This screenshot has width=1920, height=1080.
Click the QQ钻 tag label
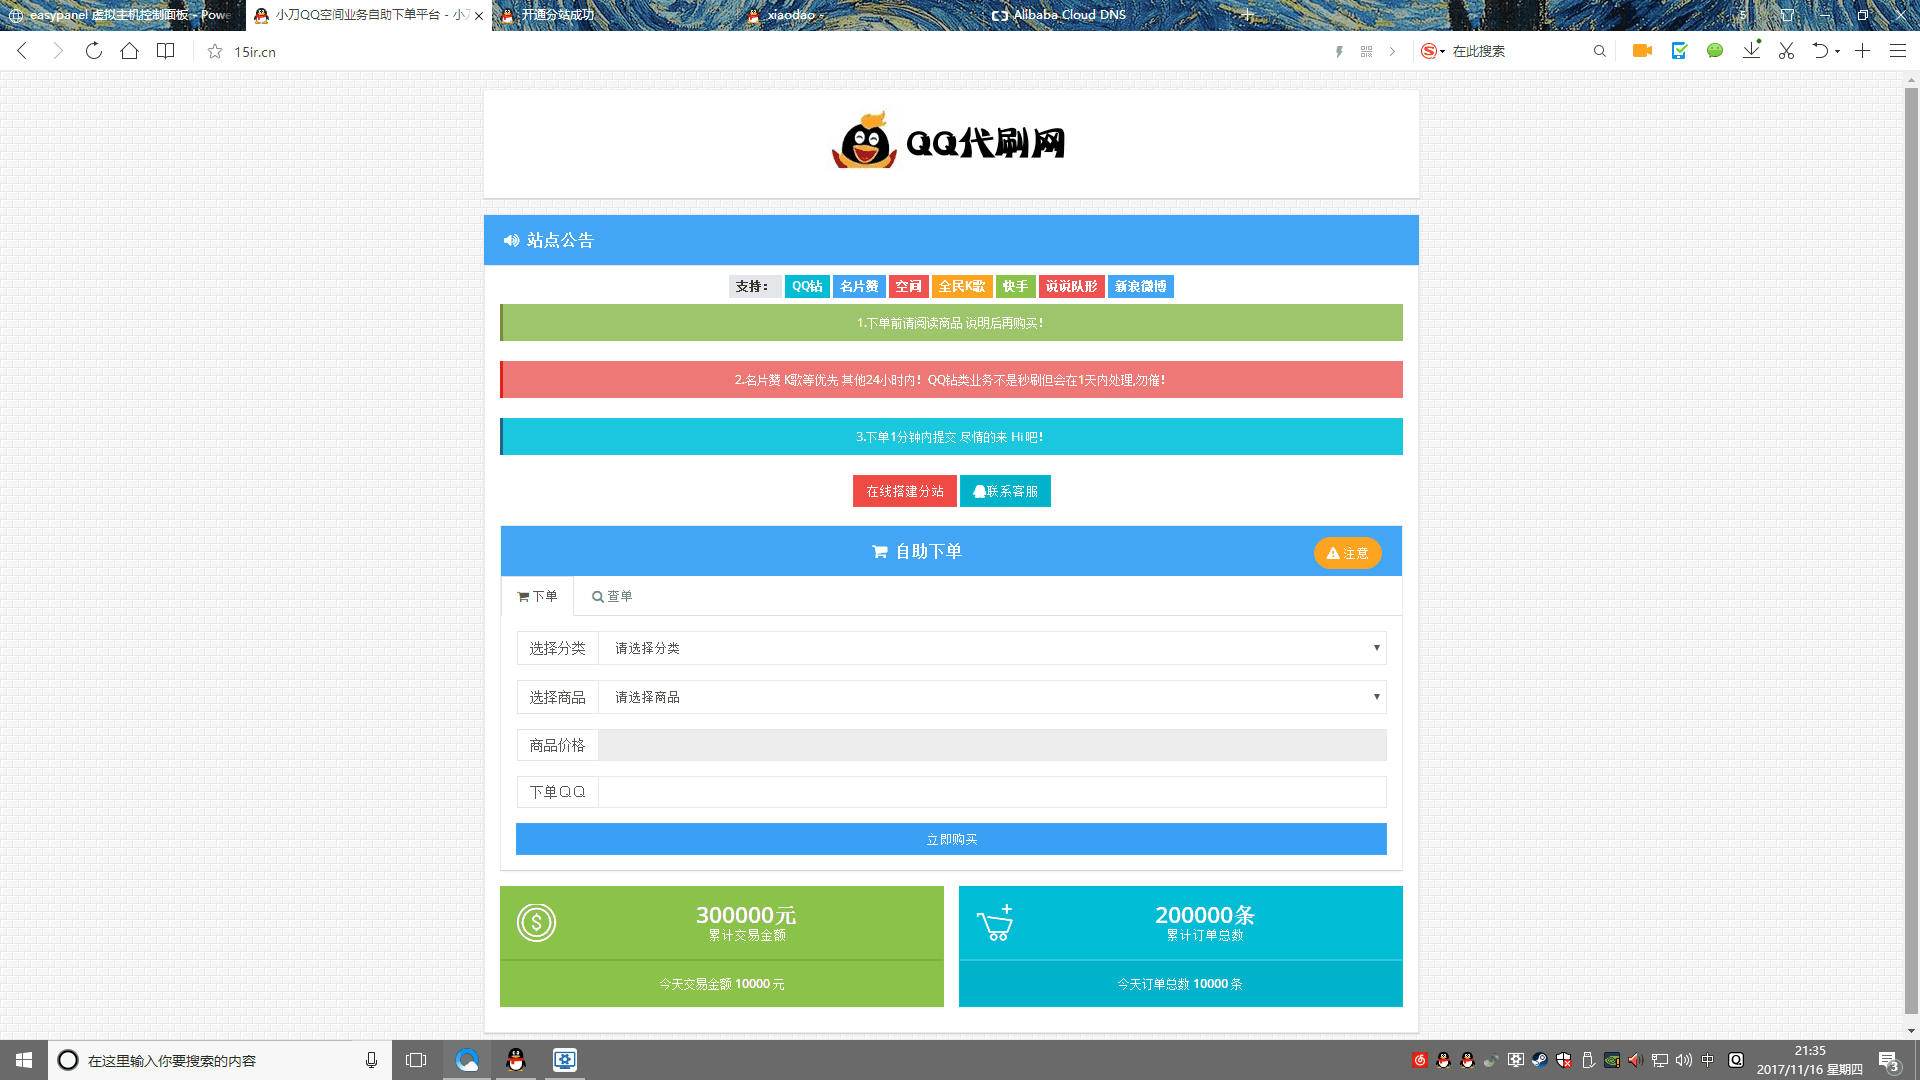807,286
